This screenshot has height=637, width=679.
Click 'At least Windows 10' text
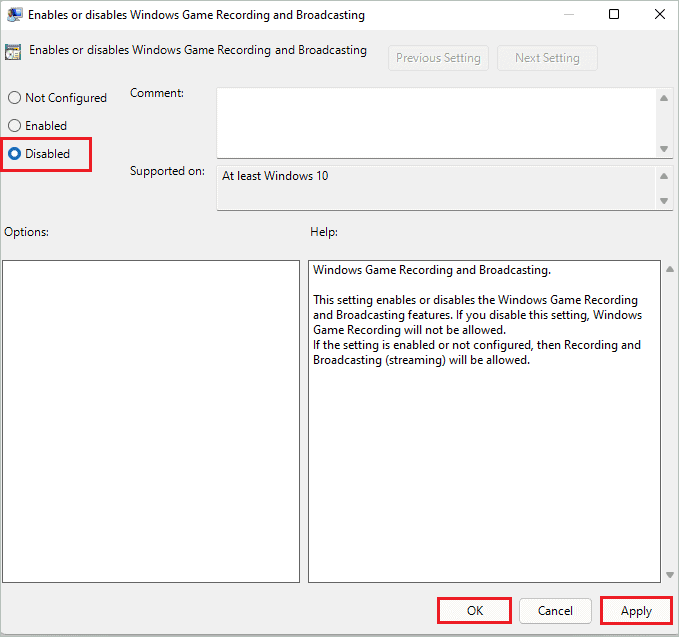(275, 176)
